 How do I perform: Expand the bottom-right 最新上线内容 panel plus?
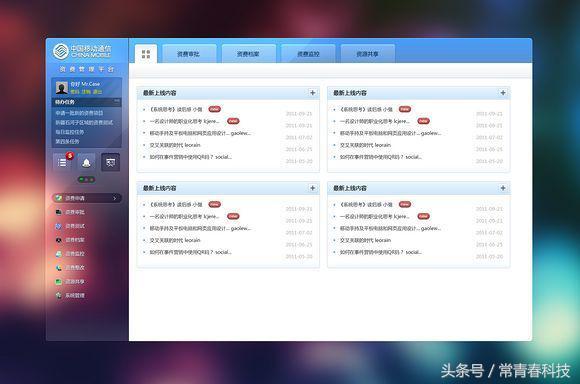(503, 188)
